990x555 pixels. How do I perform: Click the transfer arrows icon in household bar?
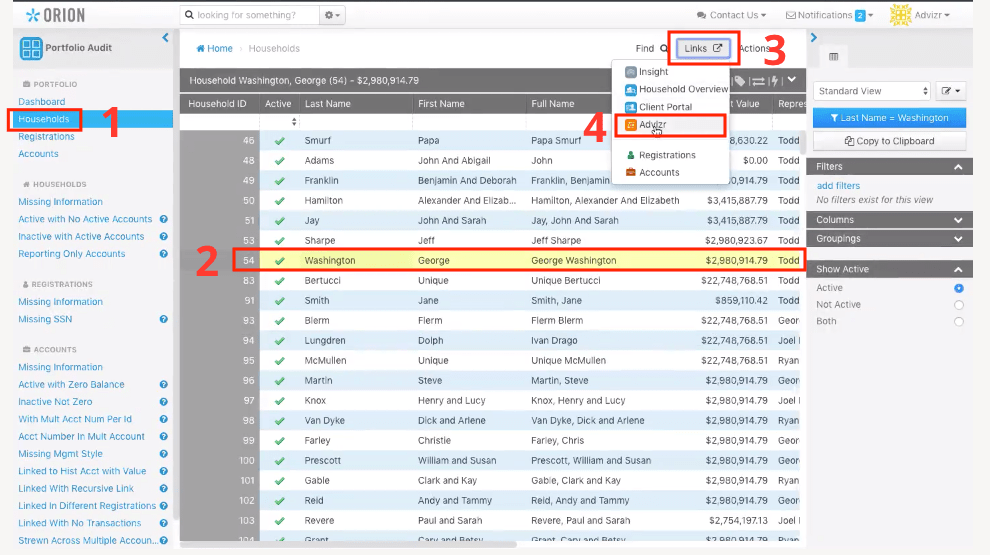[758, 81]
